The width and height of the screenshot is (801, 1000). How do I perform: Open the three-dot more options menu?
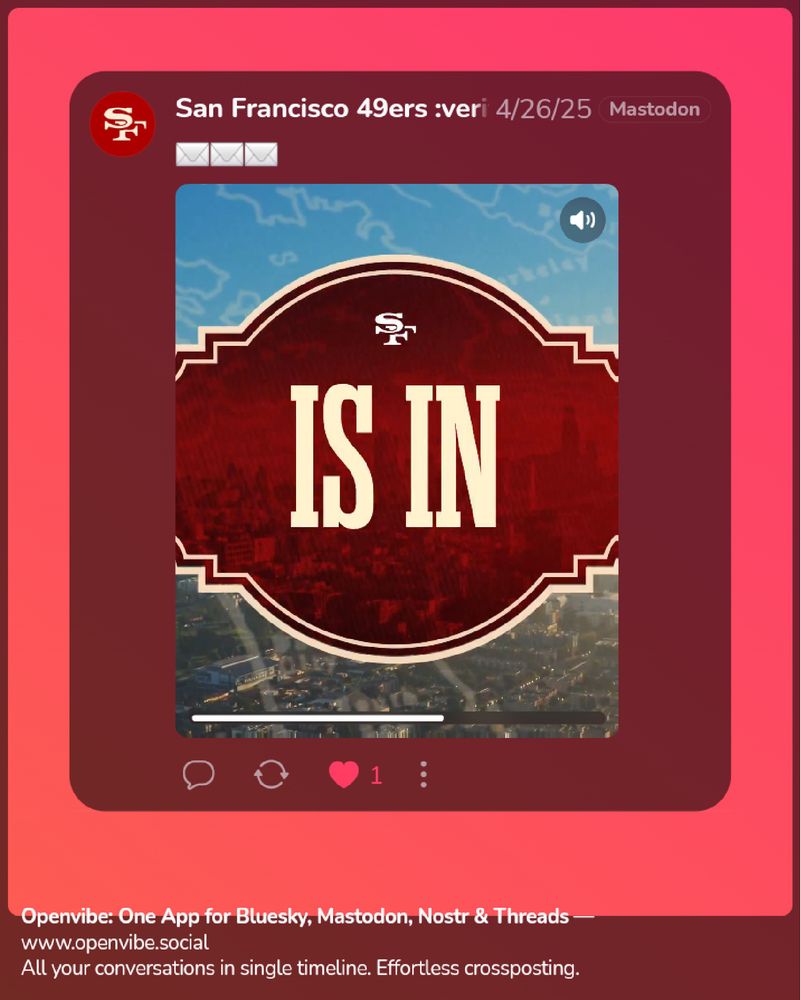pyautogui.click(x=423, y=775)
